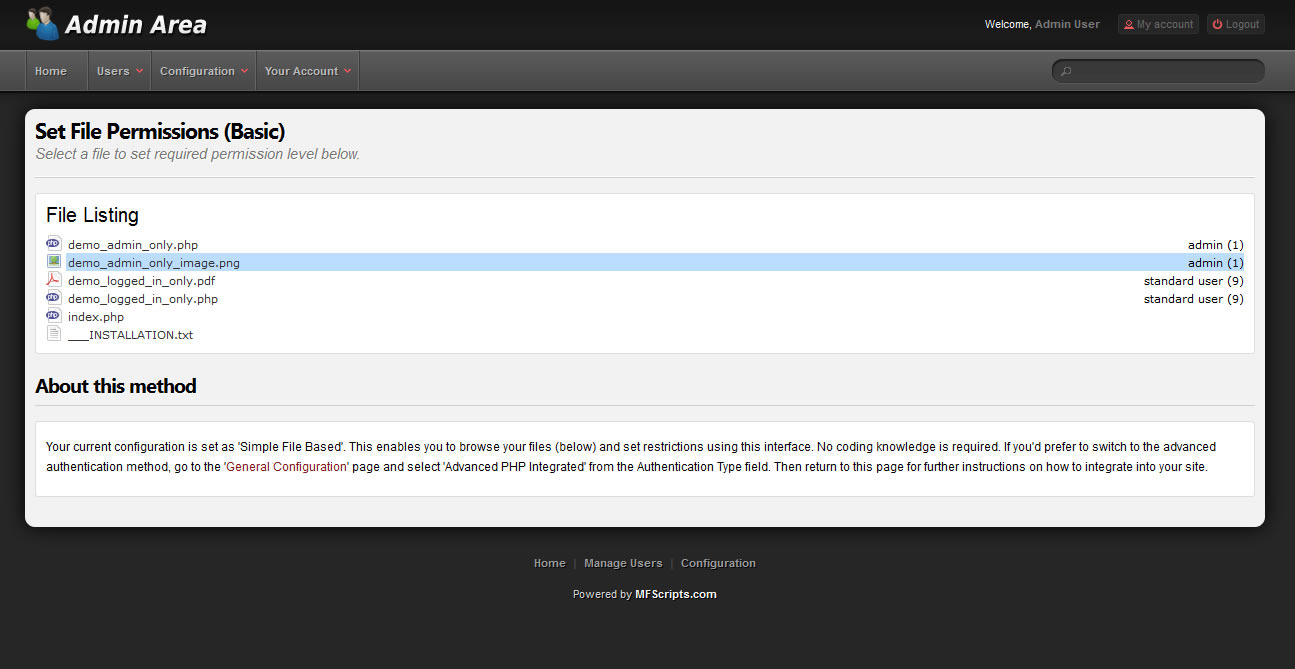
Task: Click admin (1) permission for demo_admin_only.php
Action: (1216, 245)
